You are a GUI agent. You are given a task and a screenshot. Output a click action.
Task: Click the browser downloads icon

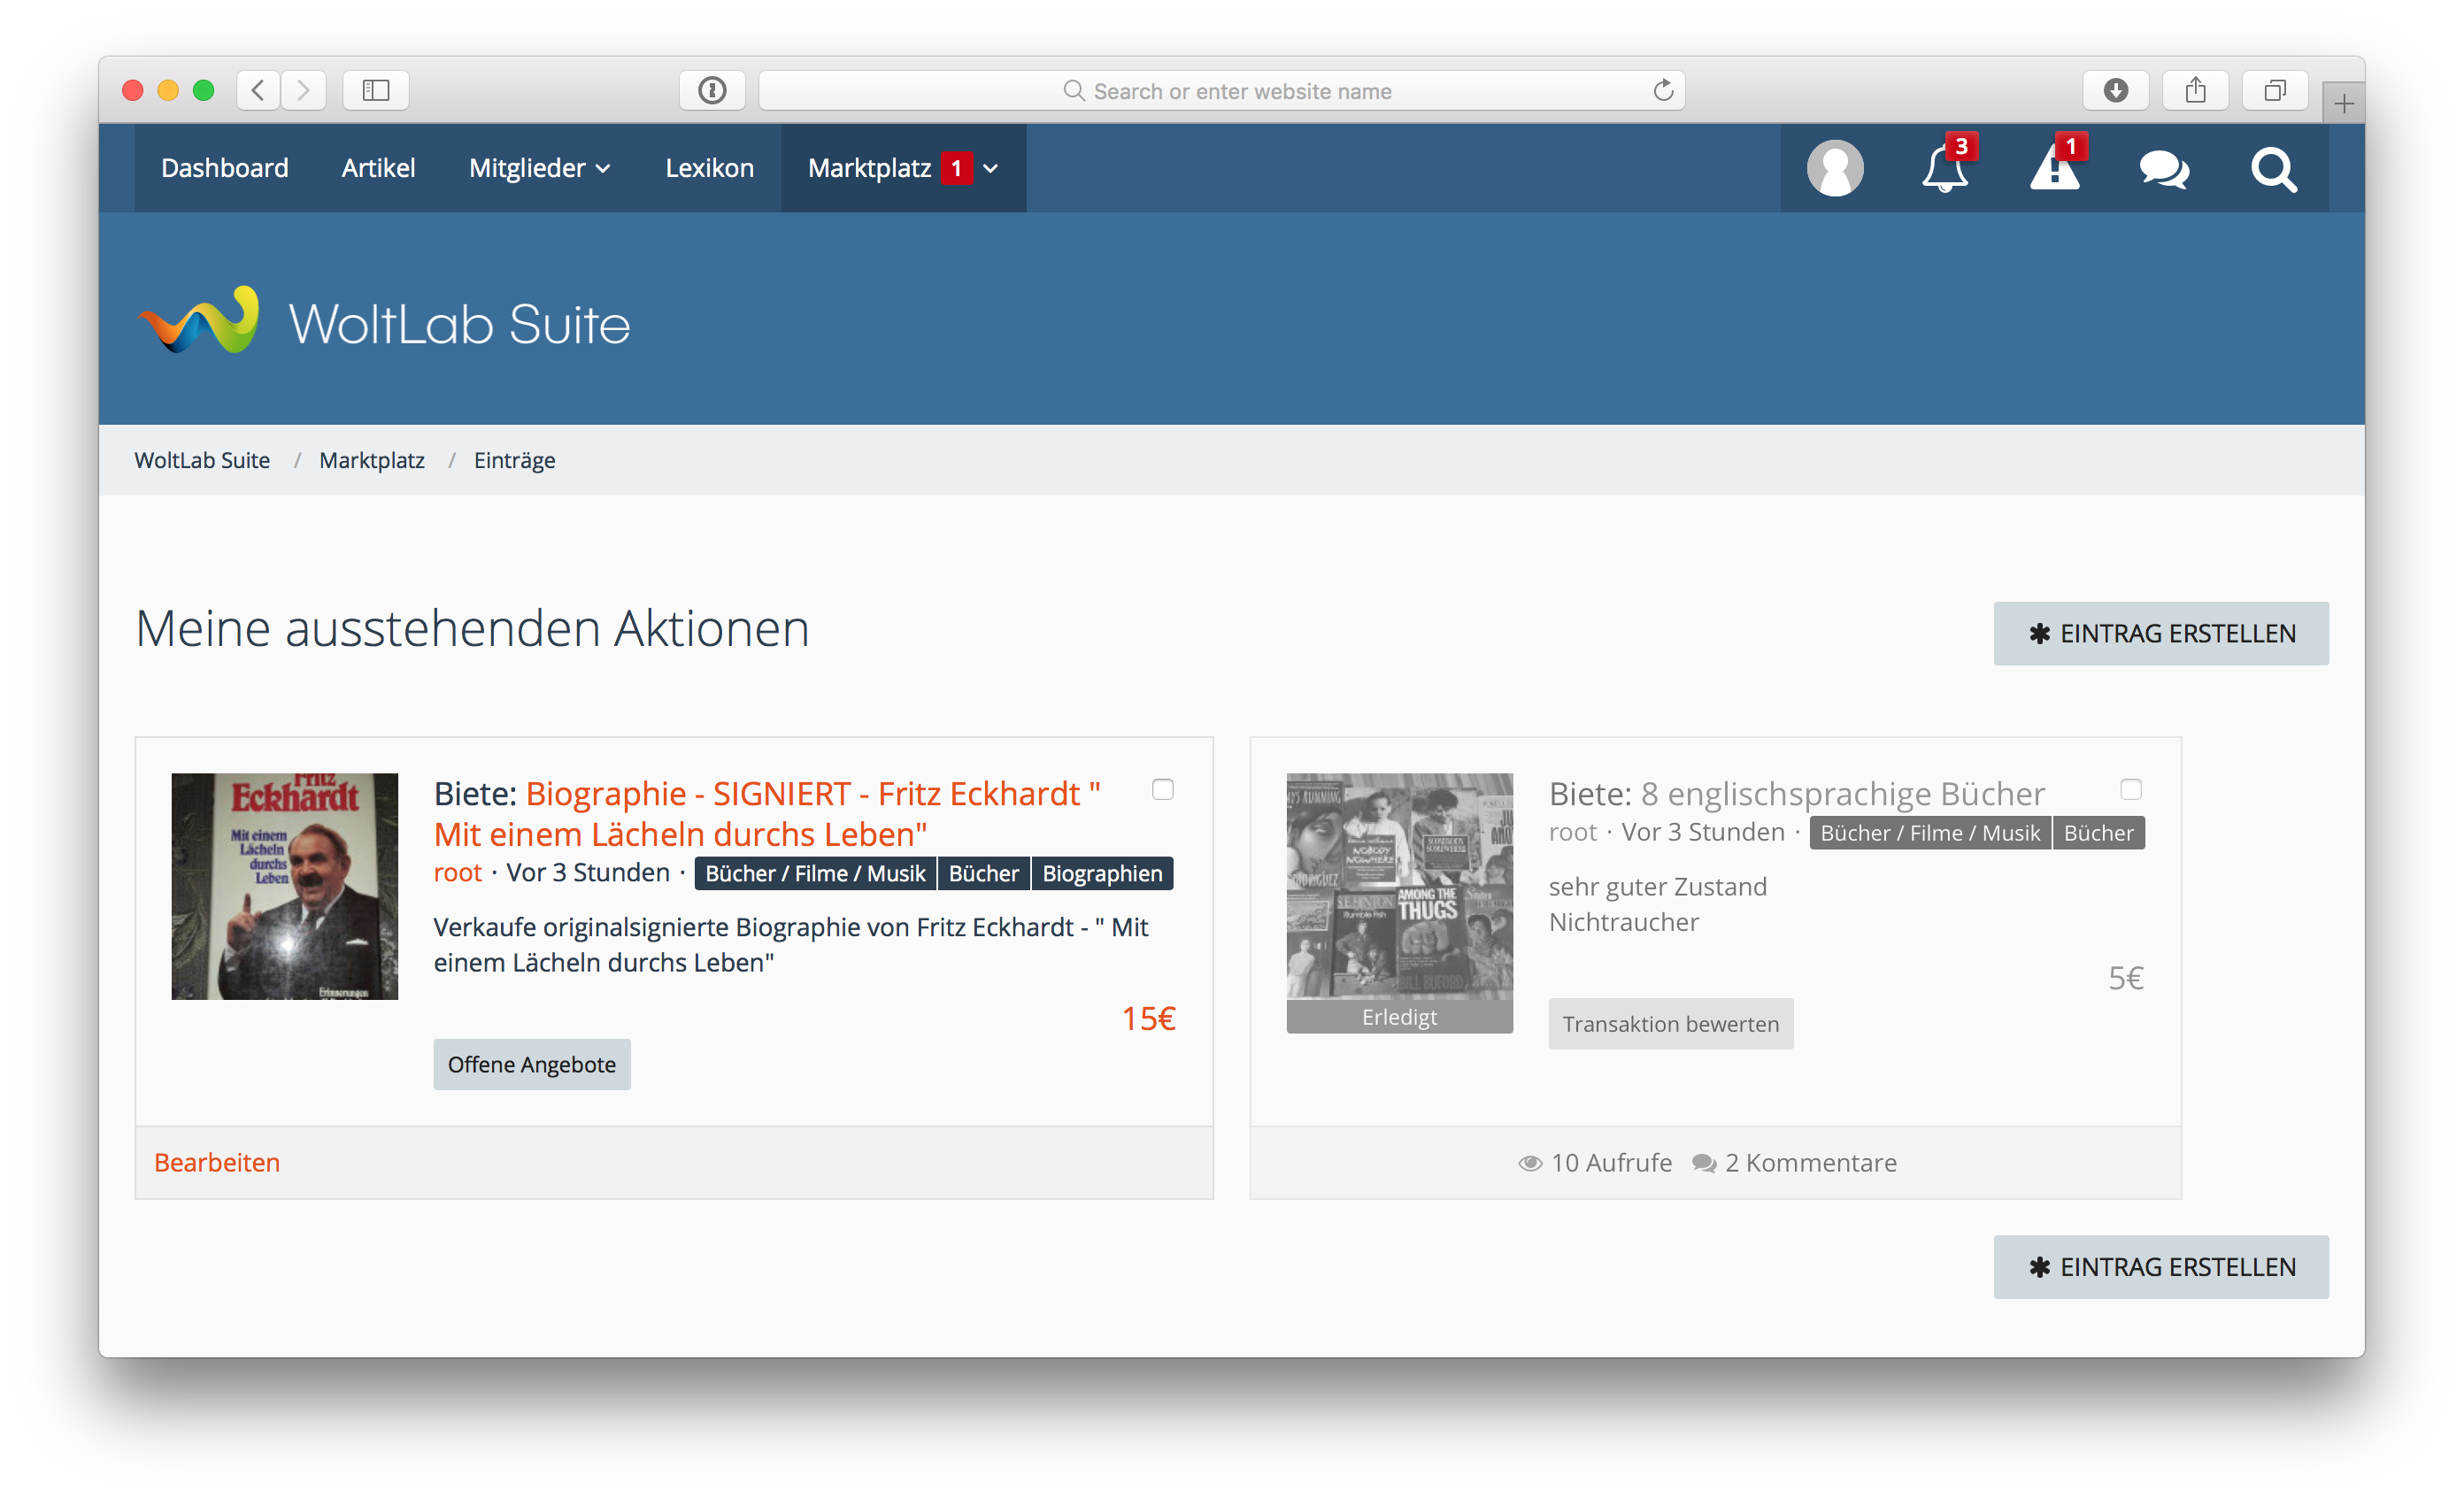point(2115,90)
